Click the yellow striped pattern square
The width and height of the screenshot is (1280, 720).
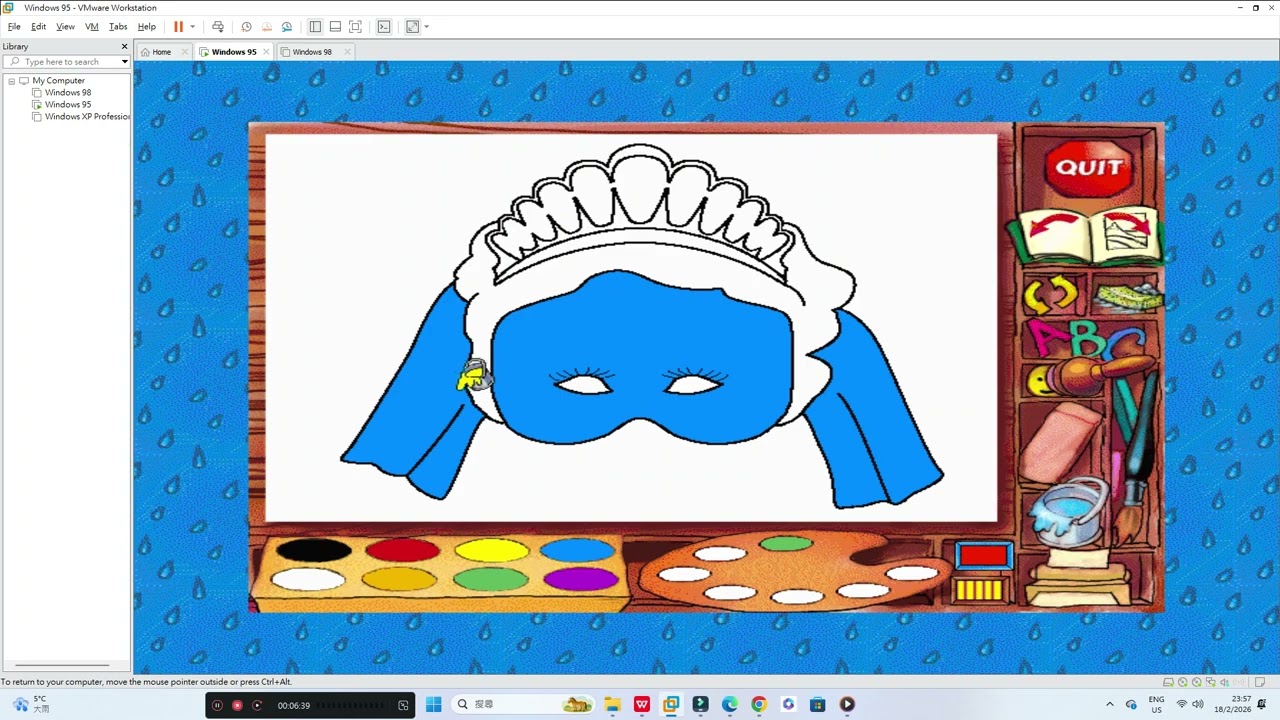(x=979, y=590)
